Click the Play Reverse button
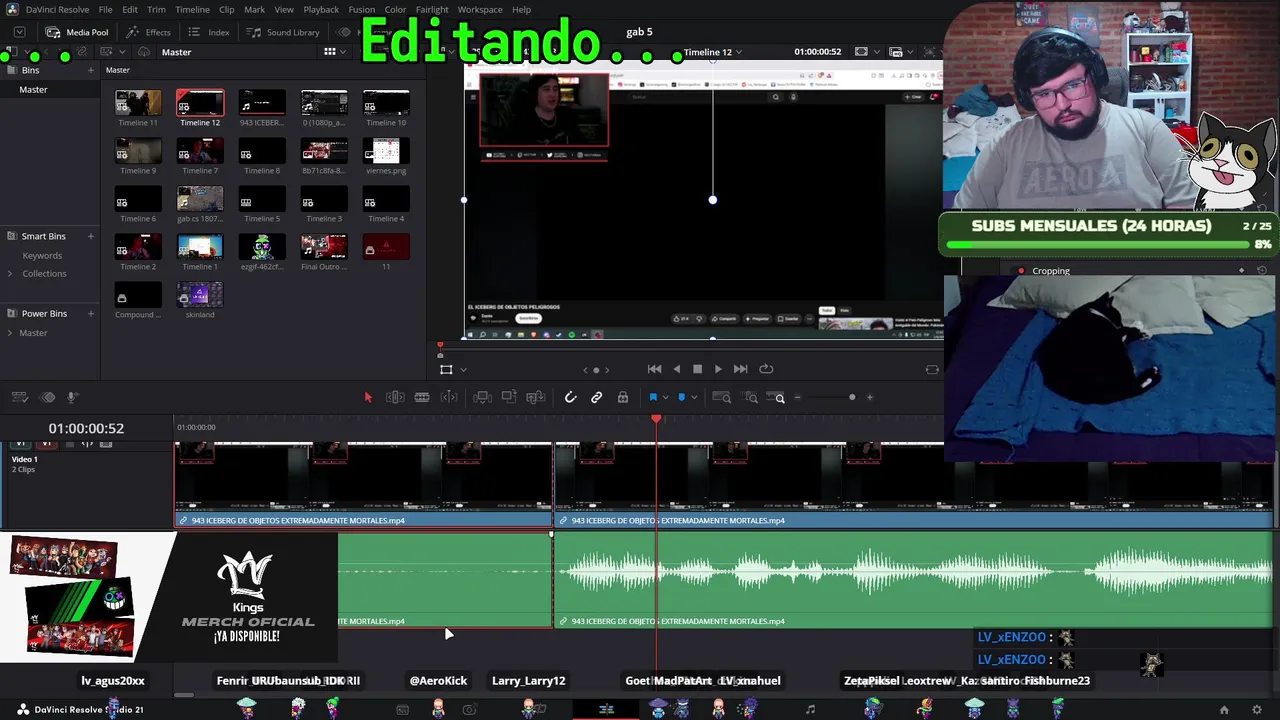 (x=677, y=369)
